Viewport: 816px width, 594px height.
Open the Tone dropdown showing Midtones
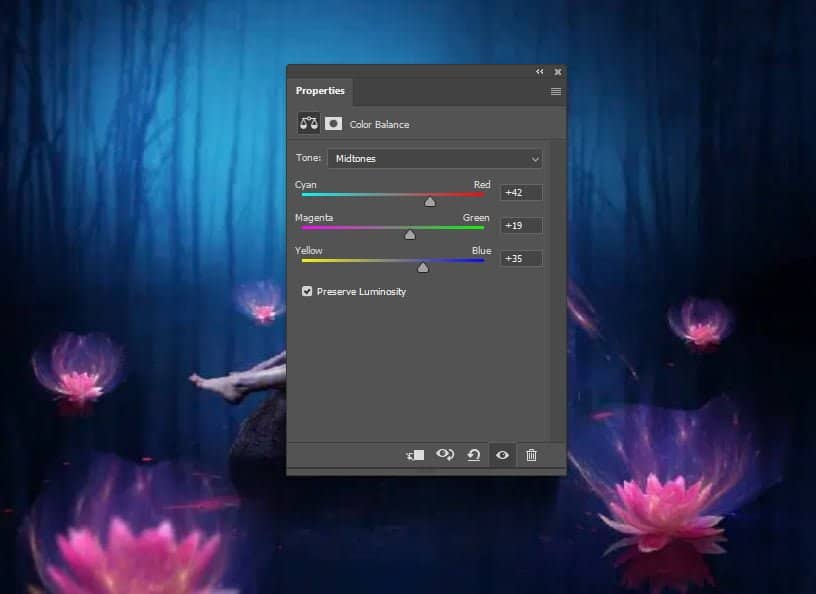[x=434, y=158]
